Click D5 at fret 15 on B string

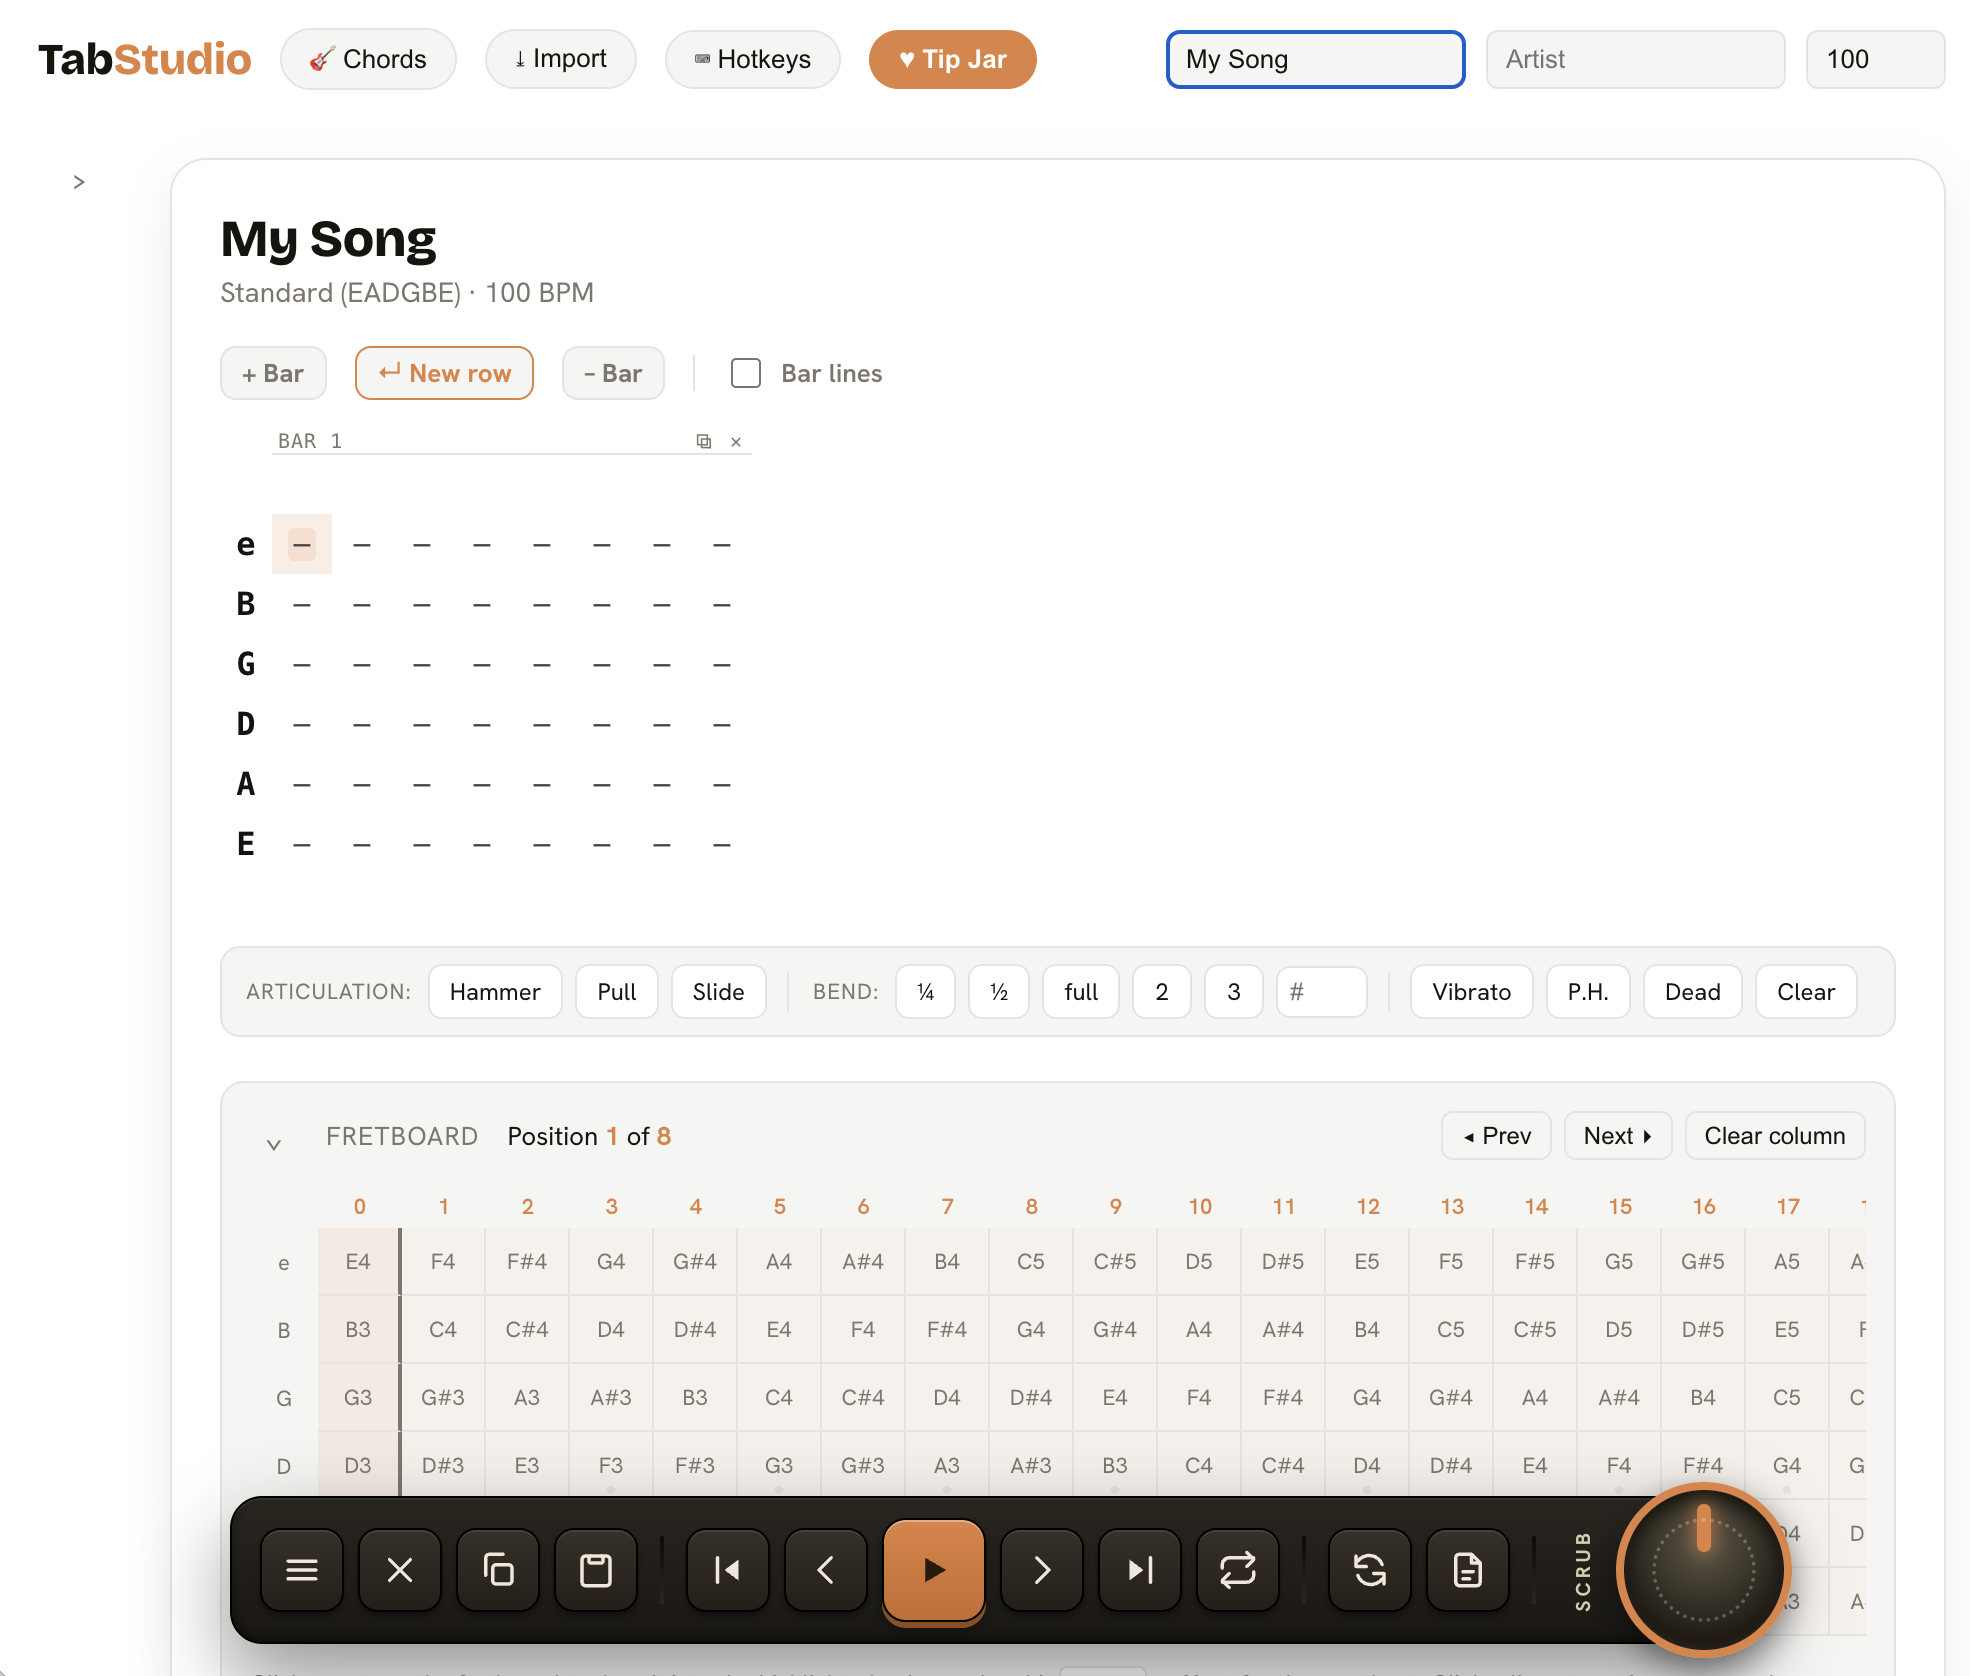pos(1619,1329)
